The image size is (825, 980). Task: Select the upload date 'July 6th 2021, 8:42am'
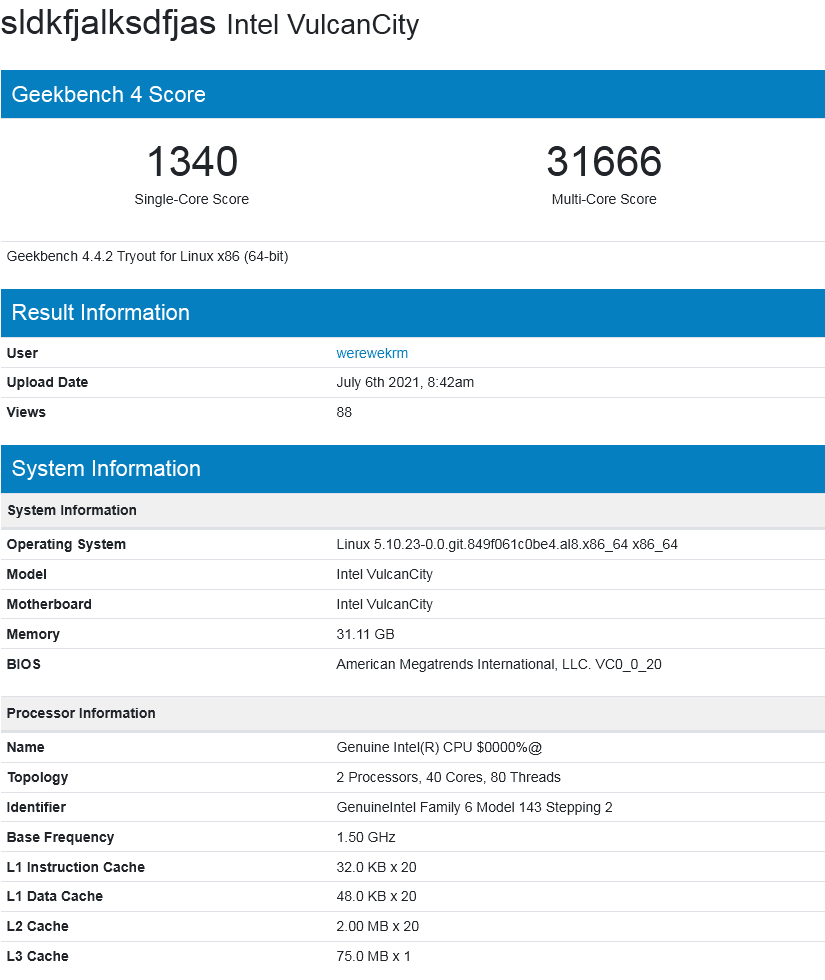pyautogui.click(x=405, y=382)
